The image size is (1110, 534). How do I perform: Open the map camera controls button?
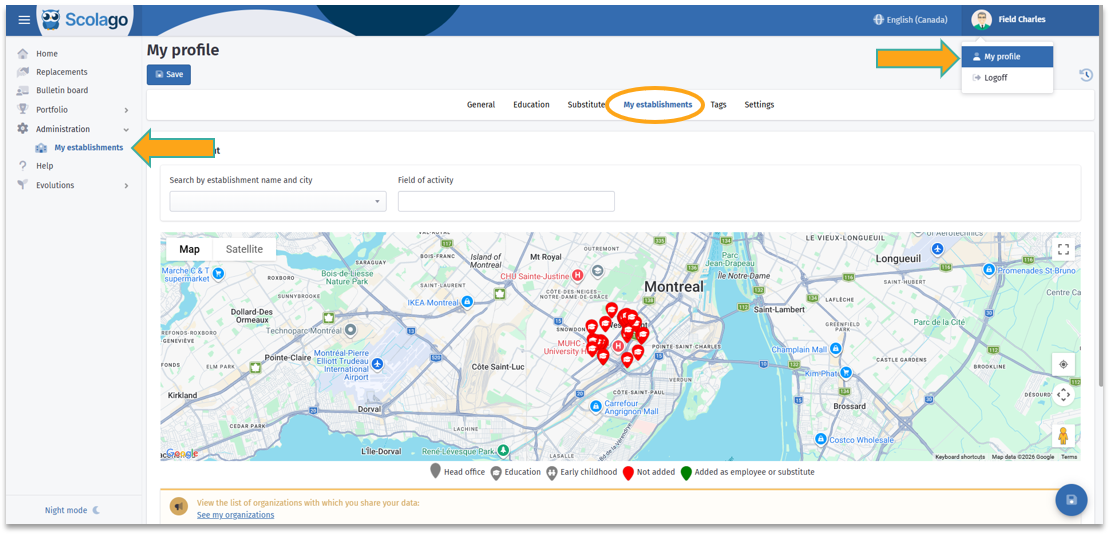[1063, 394]
